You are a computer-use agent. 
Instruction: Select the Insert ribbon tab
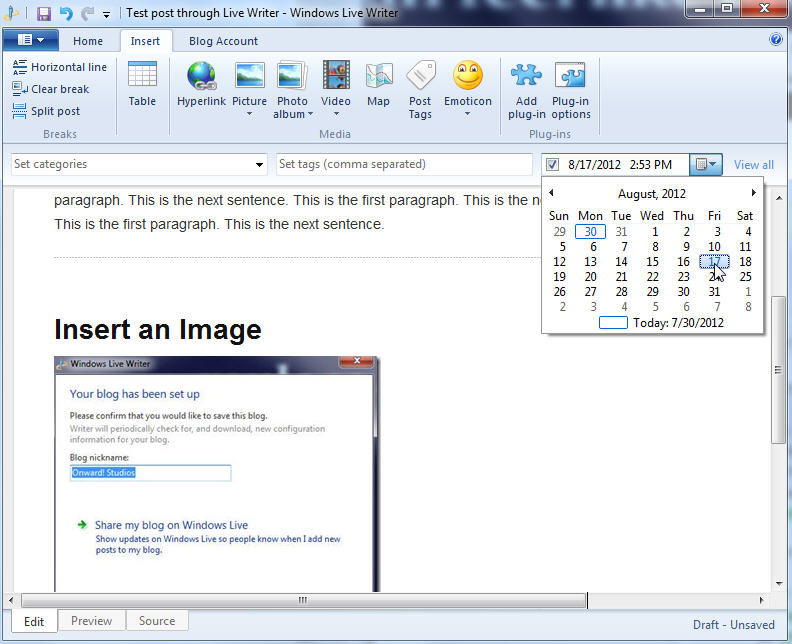[x=145, y=41]
